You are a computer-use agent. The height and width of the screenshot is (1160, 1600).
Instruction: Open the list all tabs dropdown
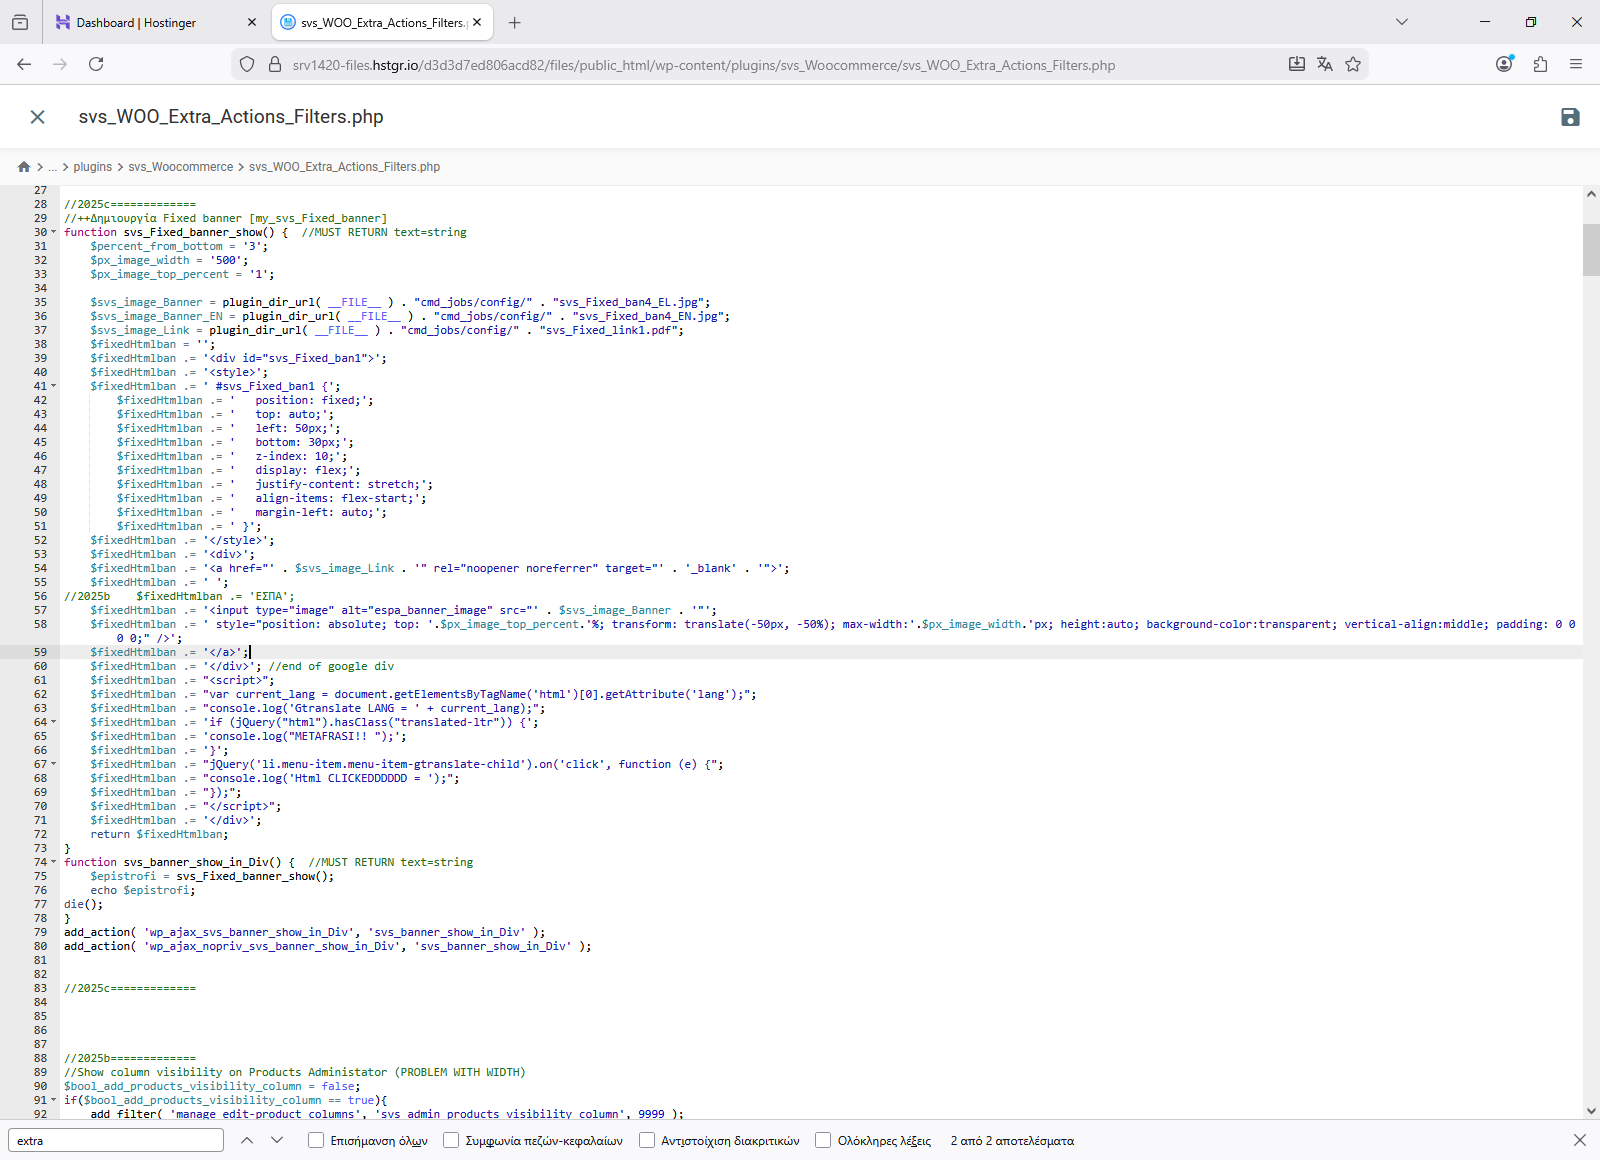1402,22
